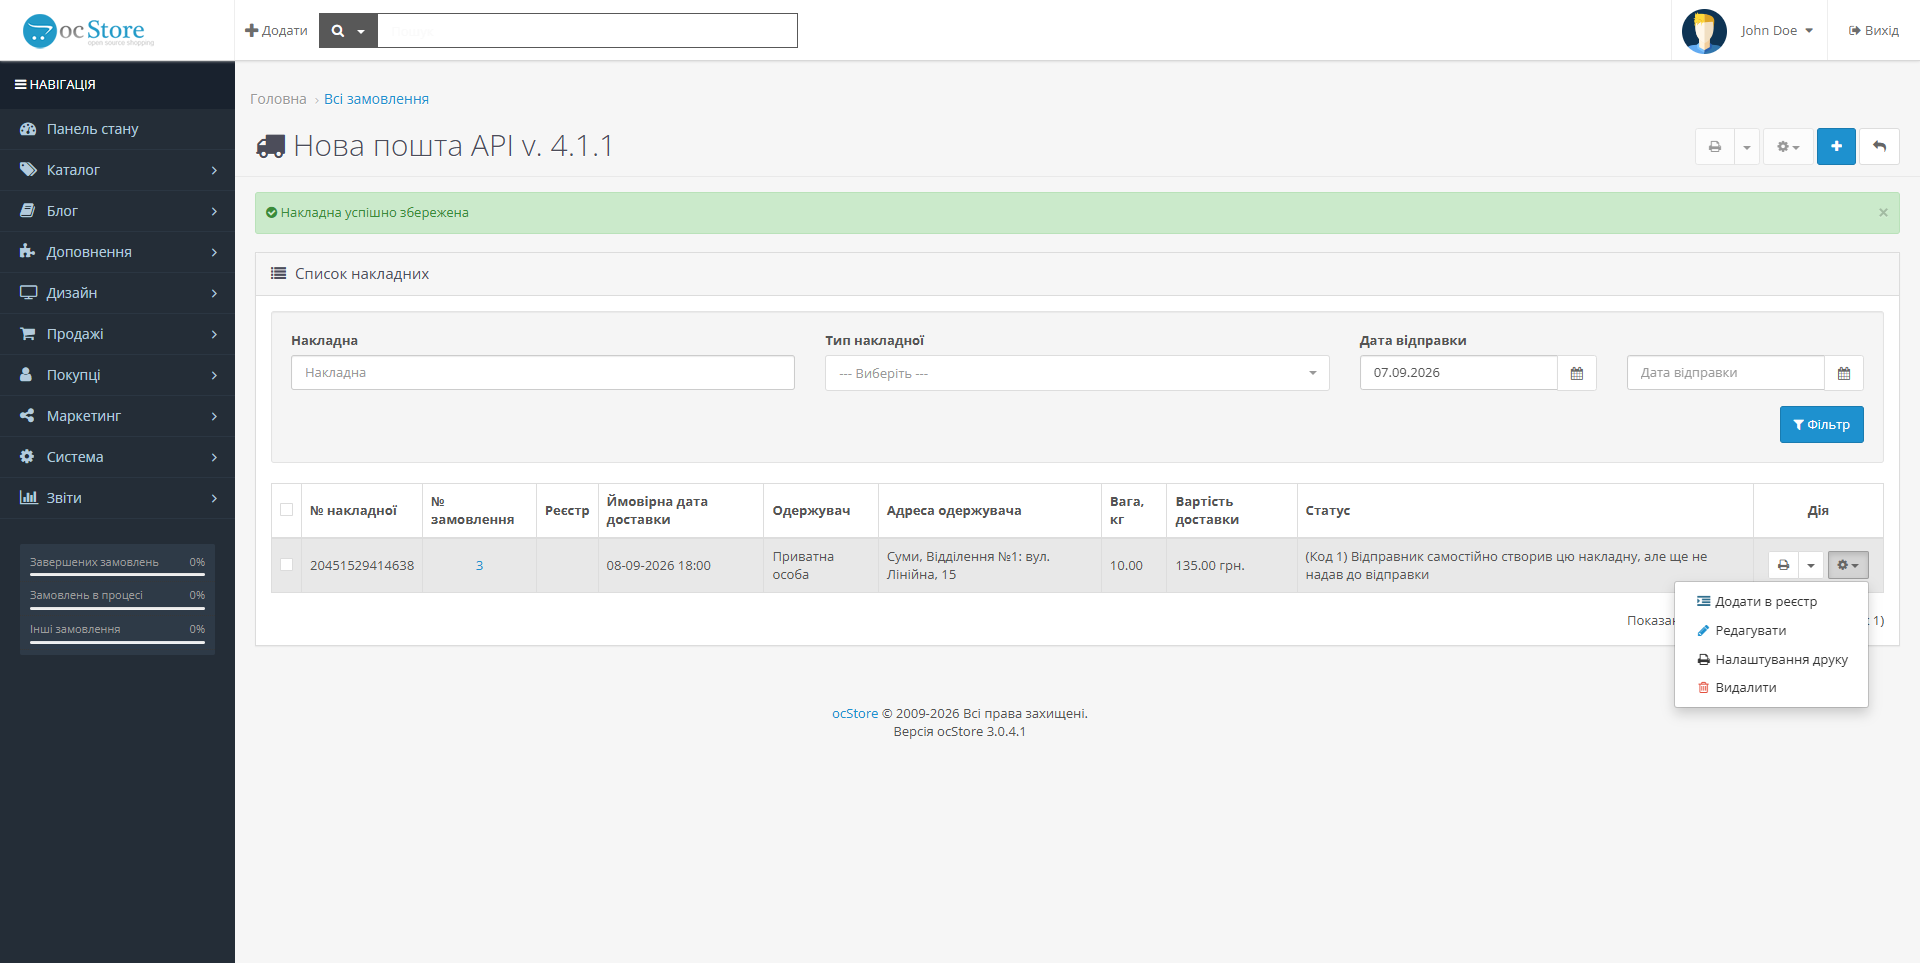Open the header print dropdown caret
This screenshot has width=1920, height=963.
(x=1747, y=147)
